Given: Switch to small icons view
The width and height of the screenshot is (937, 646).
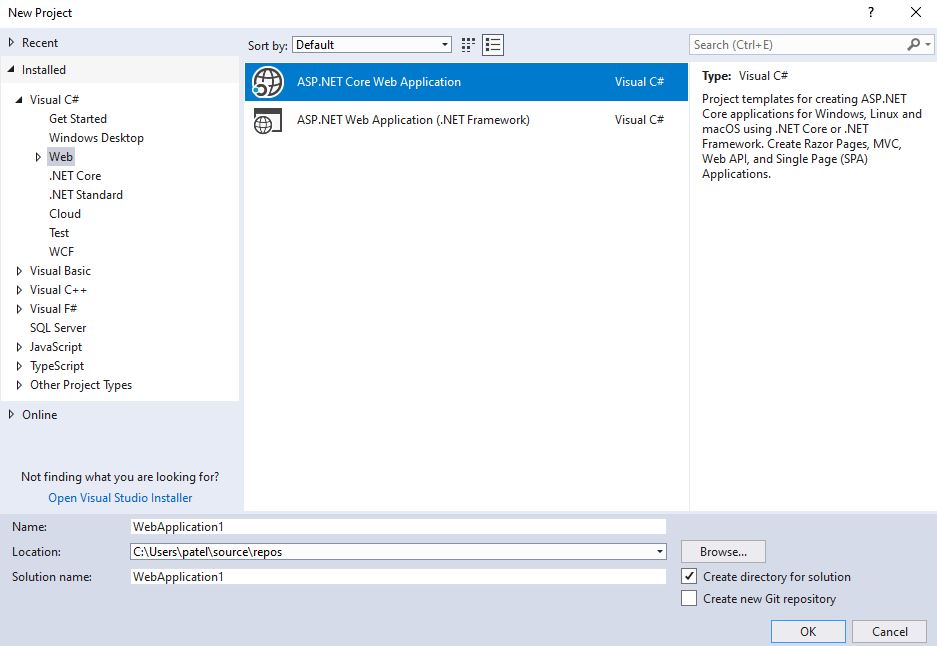Looking at the screenshot, I should click(x=468, y=45).
